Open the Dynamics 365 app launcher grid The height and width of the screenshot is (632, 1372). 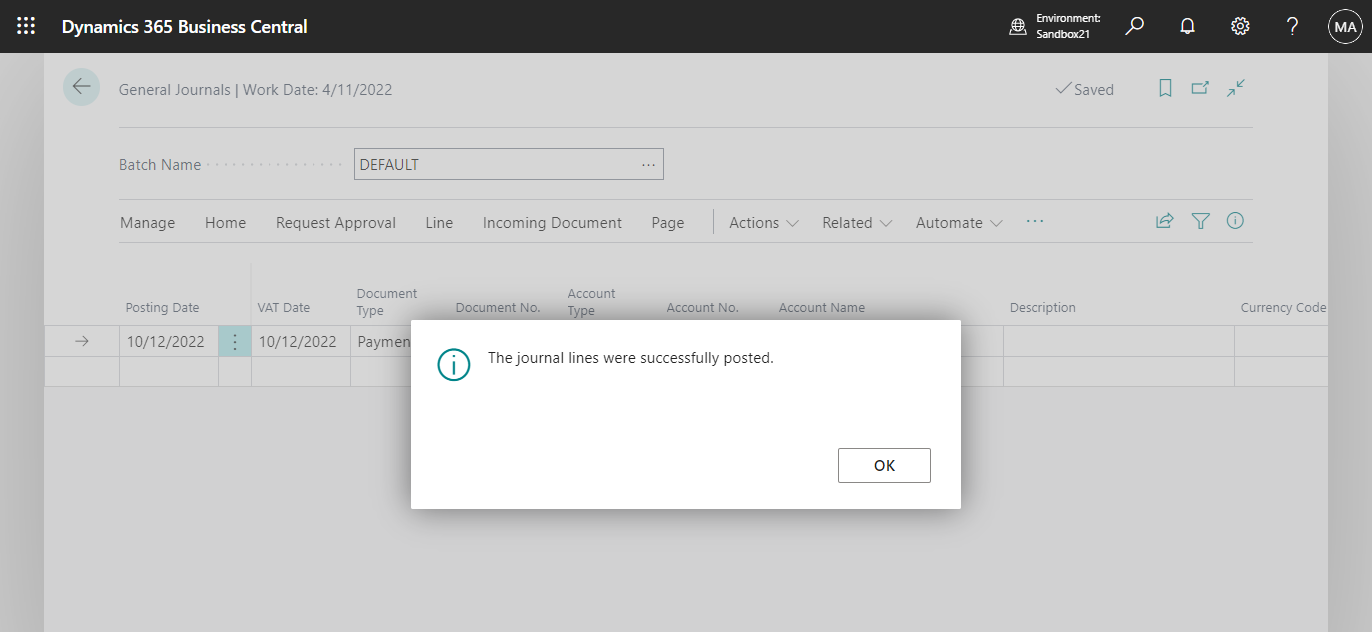point(26,26)
